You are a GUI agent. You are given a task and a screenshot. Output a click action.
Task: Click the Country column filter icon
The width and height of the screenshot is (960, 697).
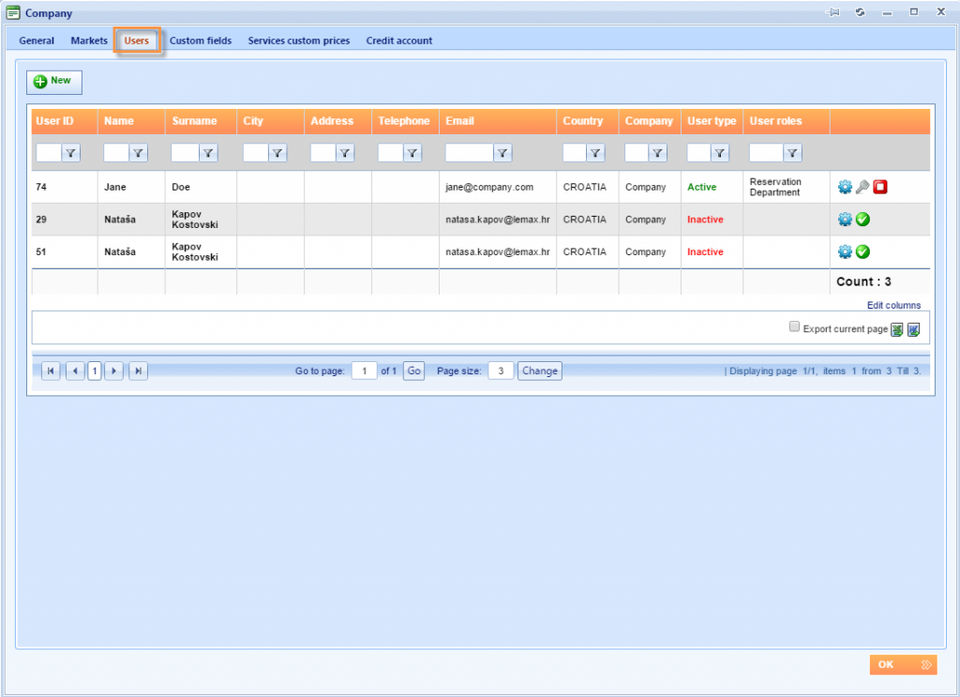pyautogui.click(x=595, y=153)
